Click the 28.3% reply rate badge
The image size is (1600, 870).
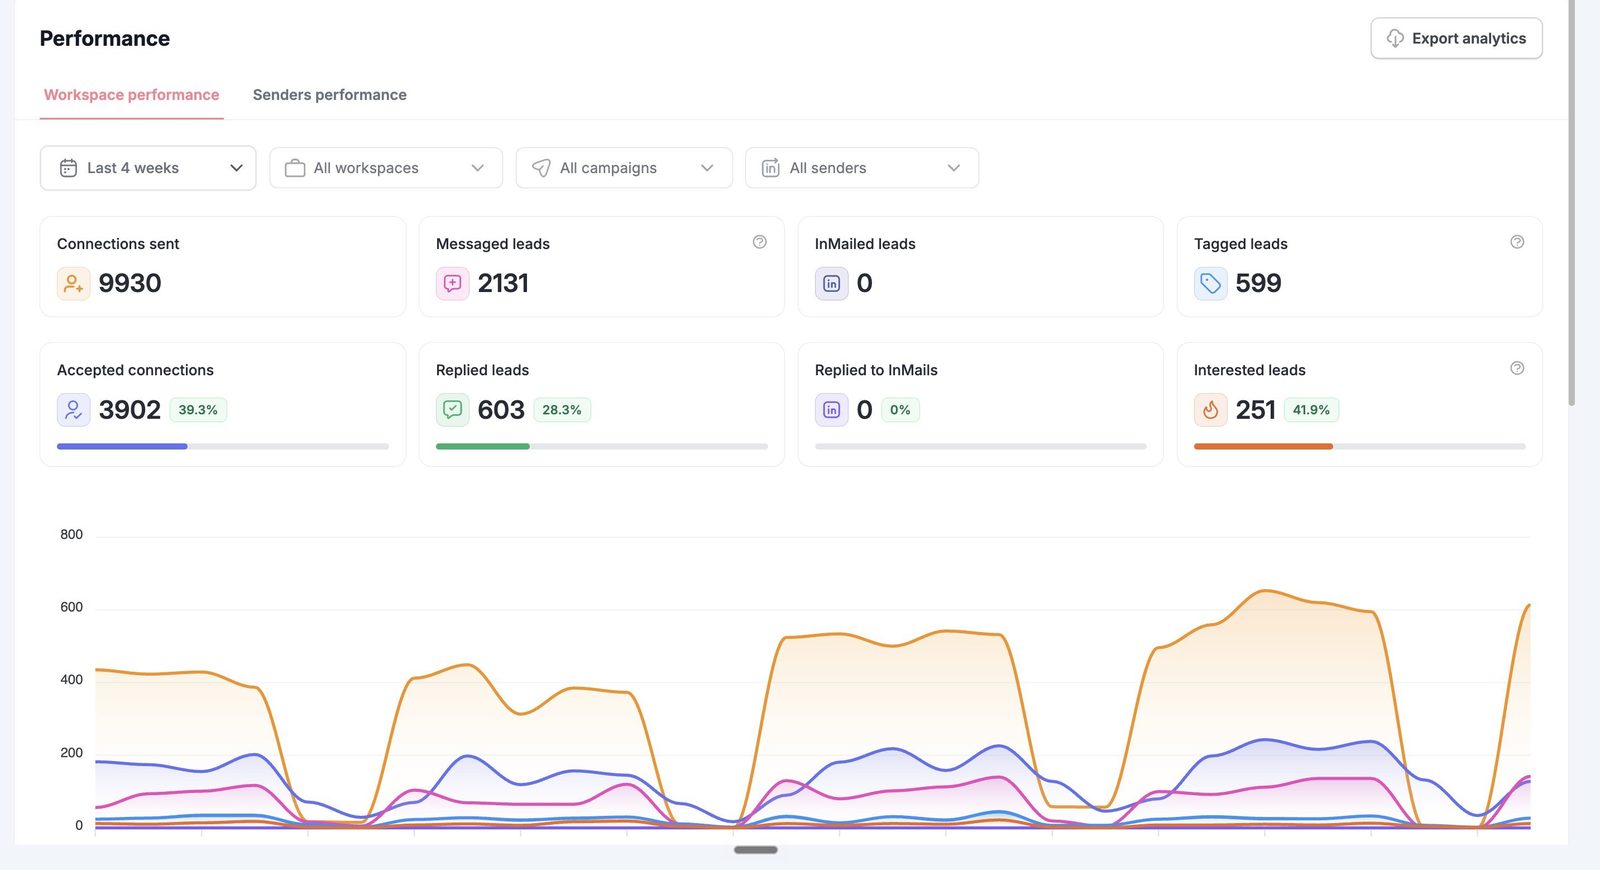pyautogui.click(x=562, y=410)
